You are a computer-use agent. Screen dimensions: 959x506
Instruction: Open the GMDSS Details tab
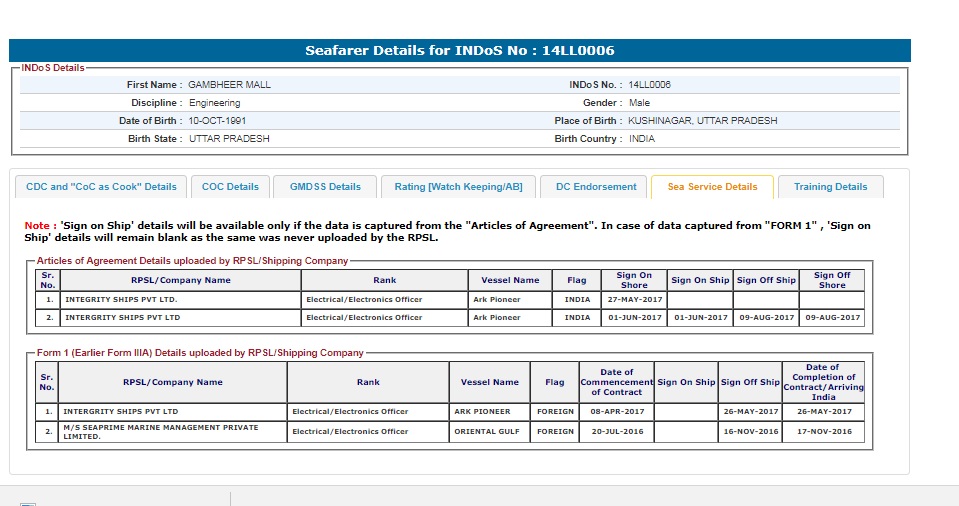click(x=325, y=187)
